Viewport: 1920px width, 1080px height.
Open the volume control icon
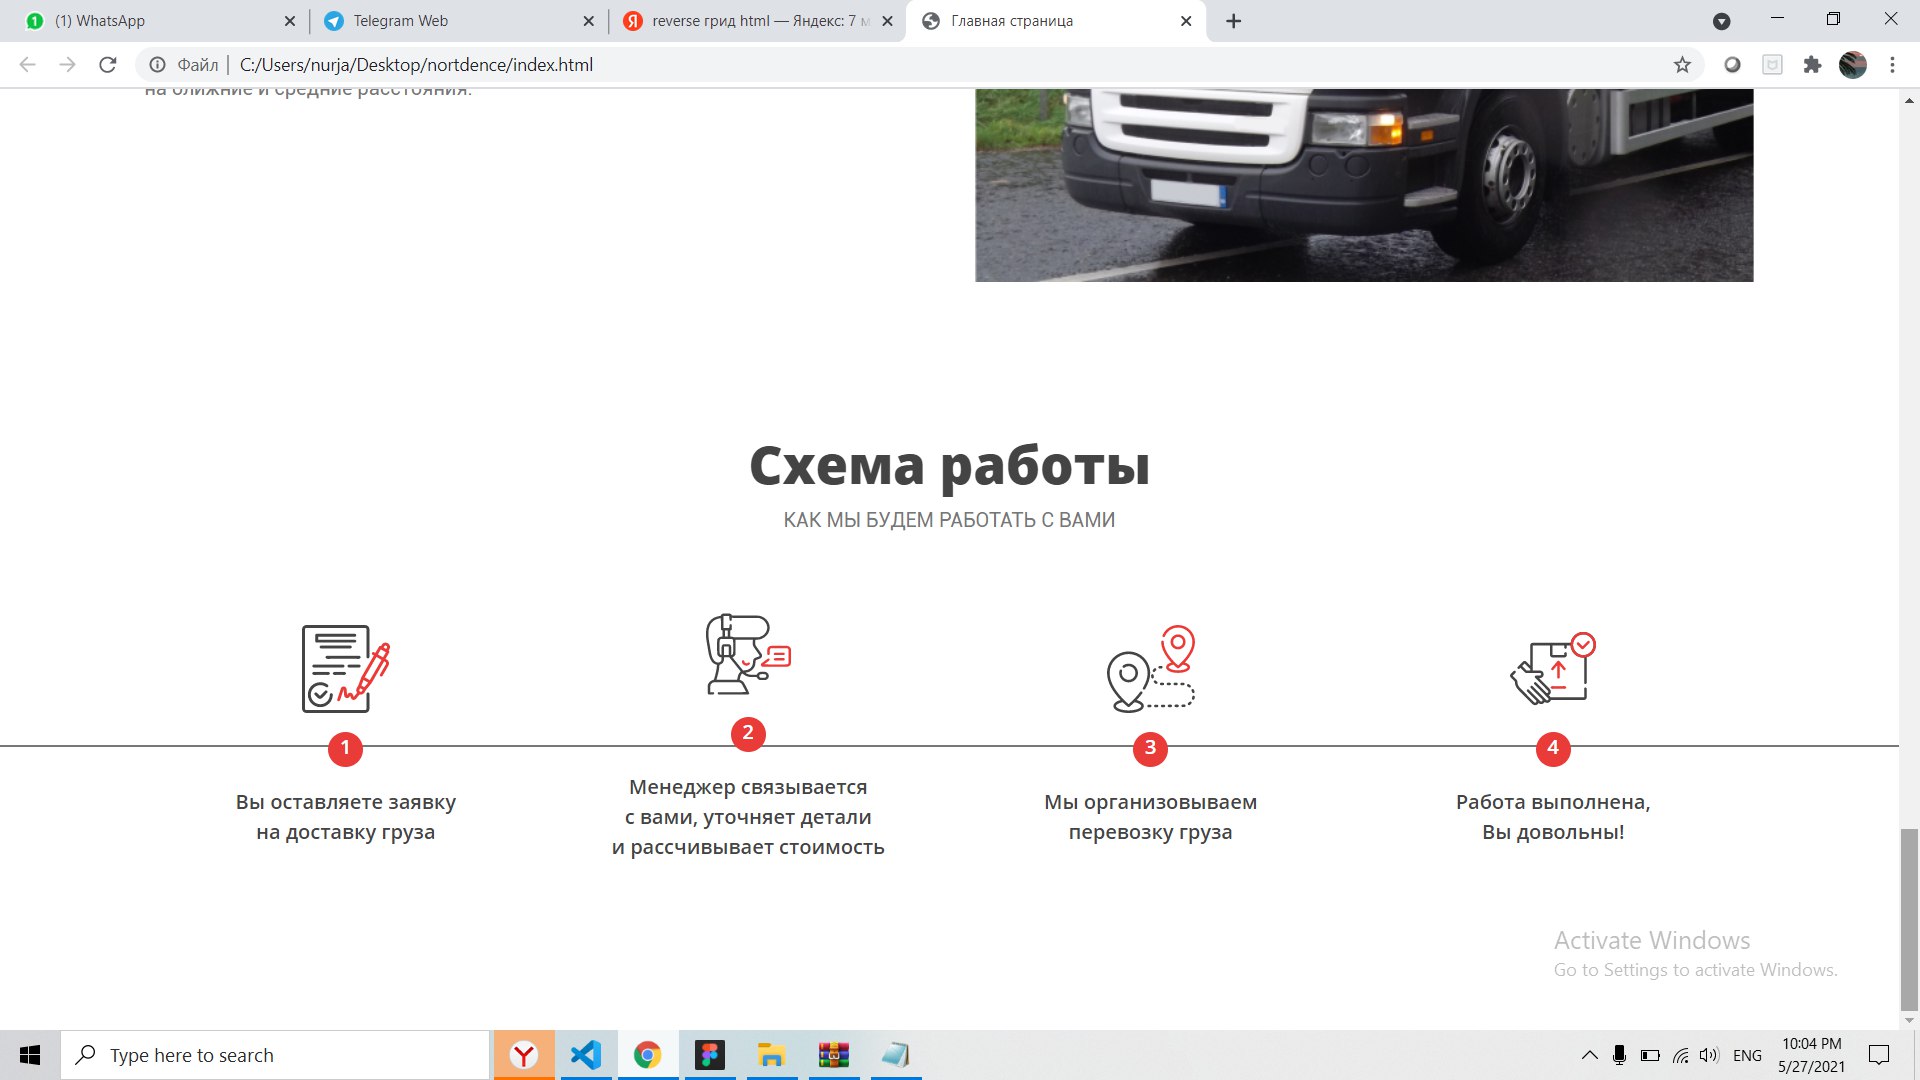1709,1055
